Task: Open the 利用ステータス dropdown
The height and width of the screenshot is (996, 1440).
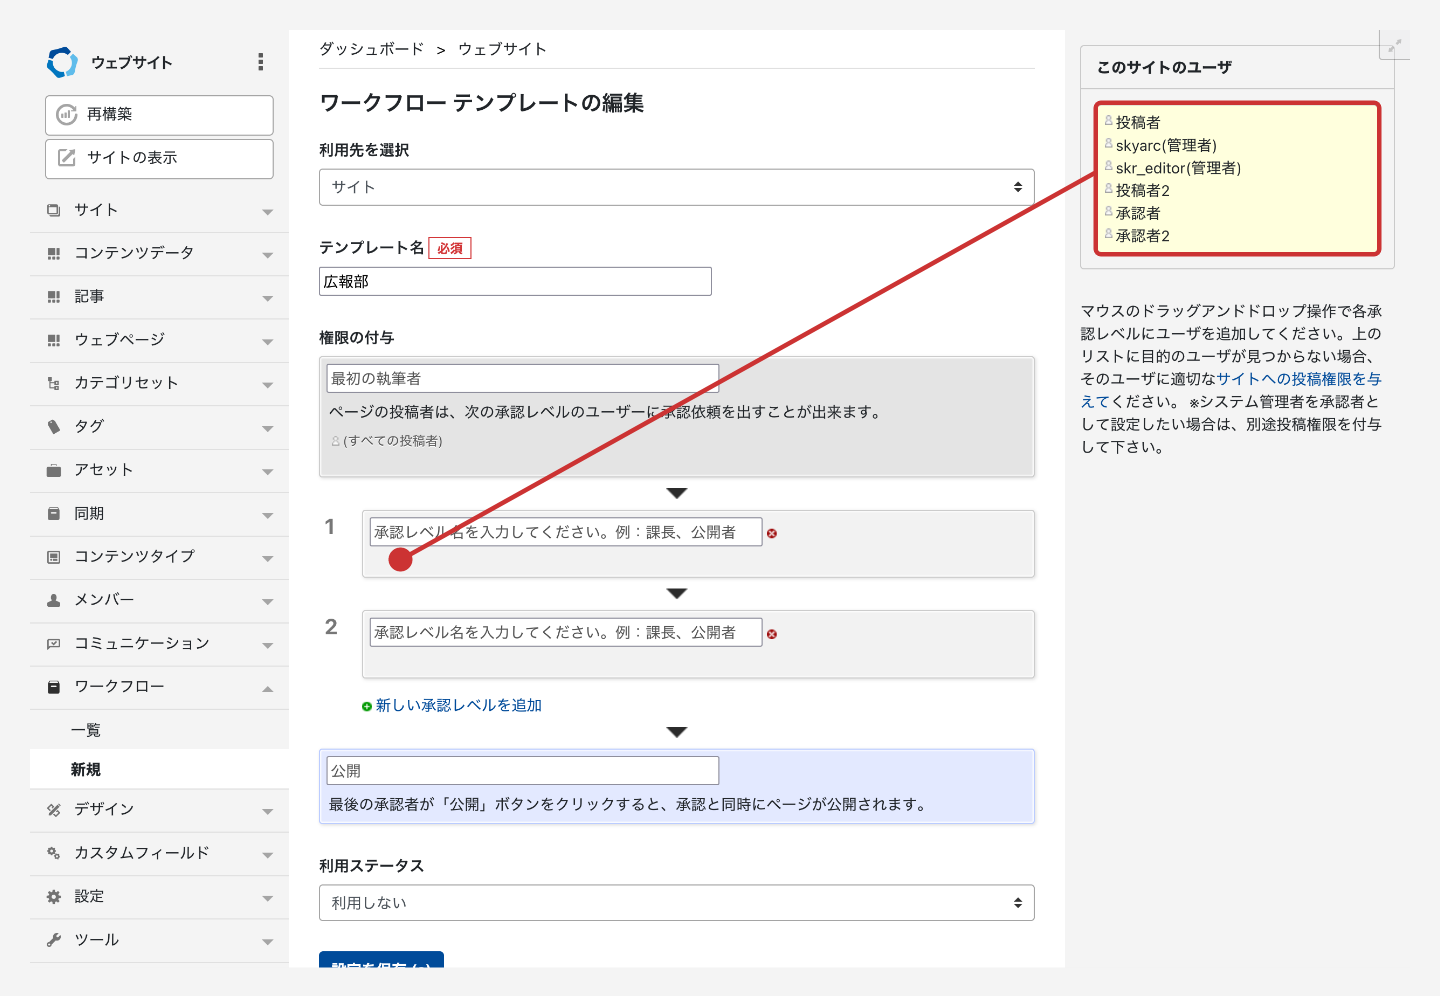Action: [676, 903]
